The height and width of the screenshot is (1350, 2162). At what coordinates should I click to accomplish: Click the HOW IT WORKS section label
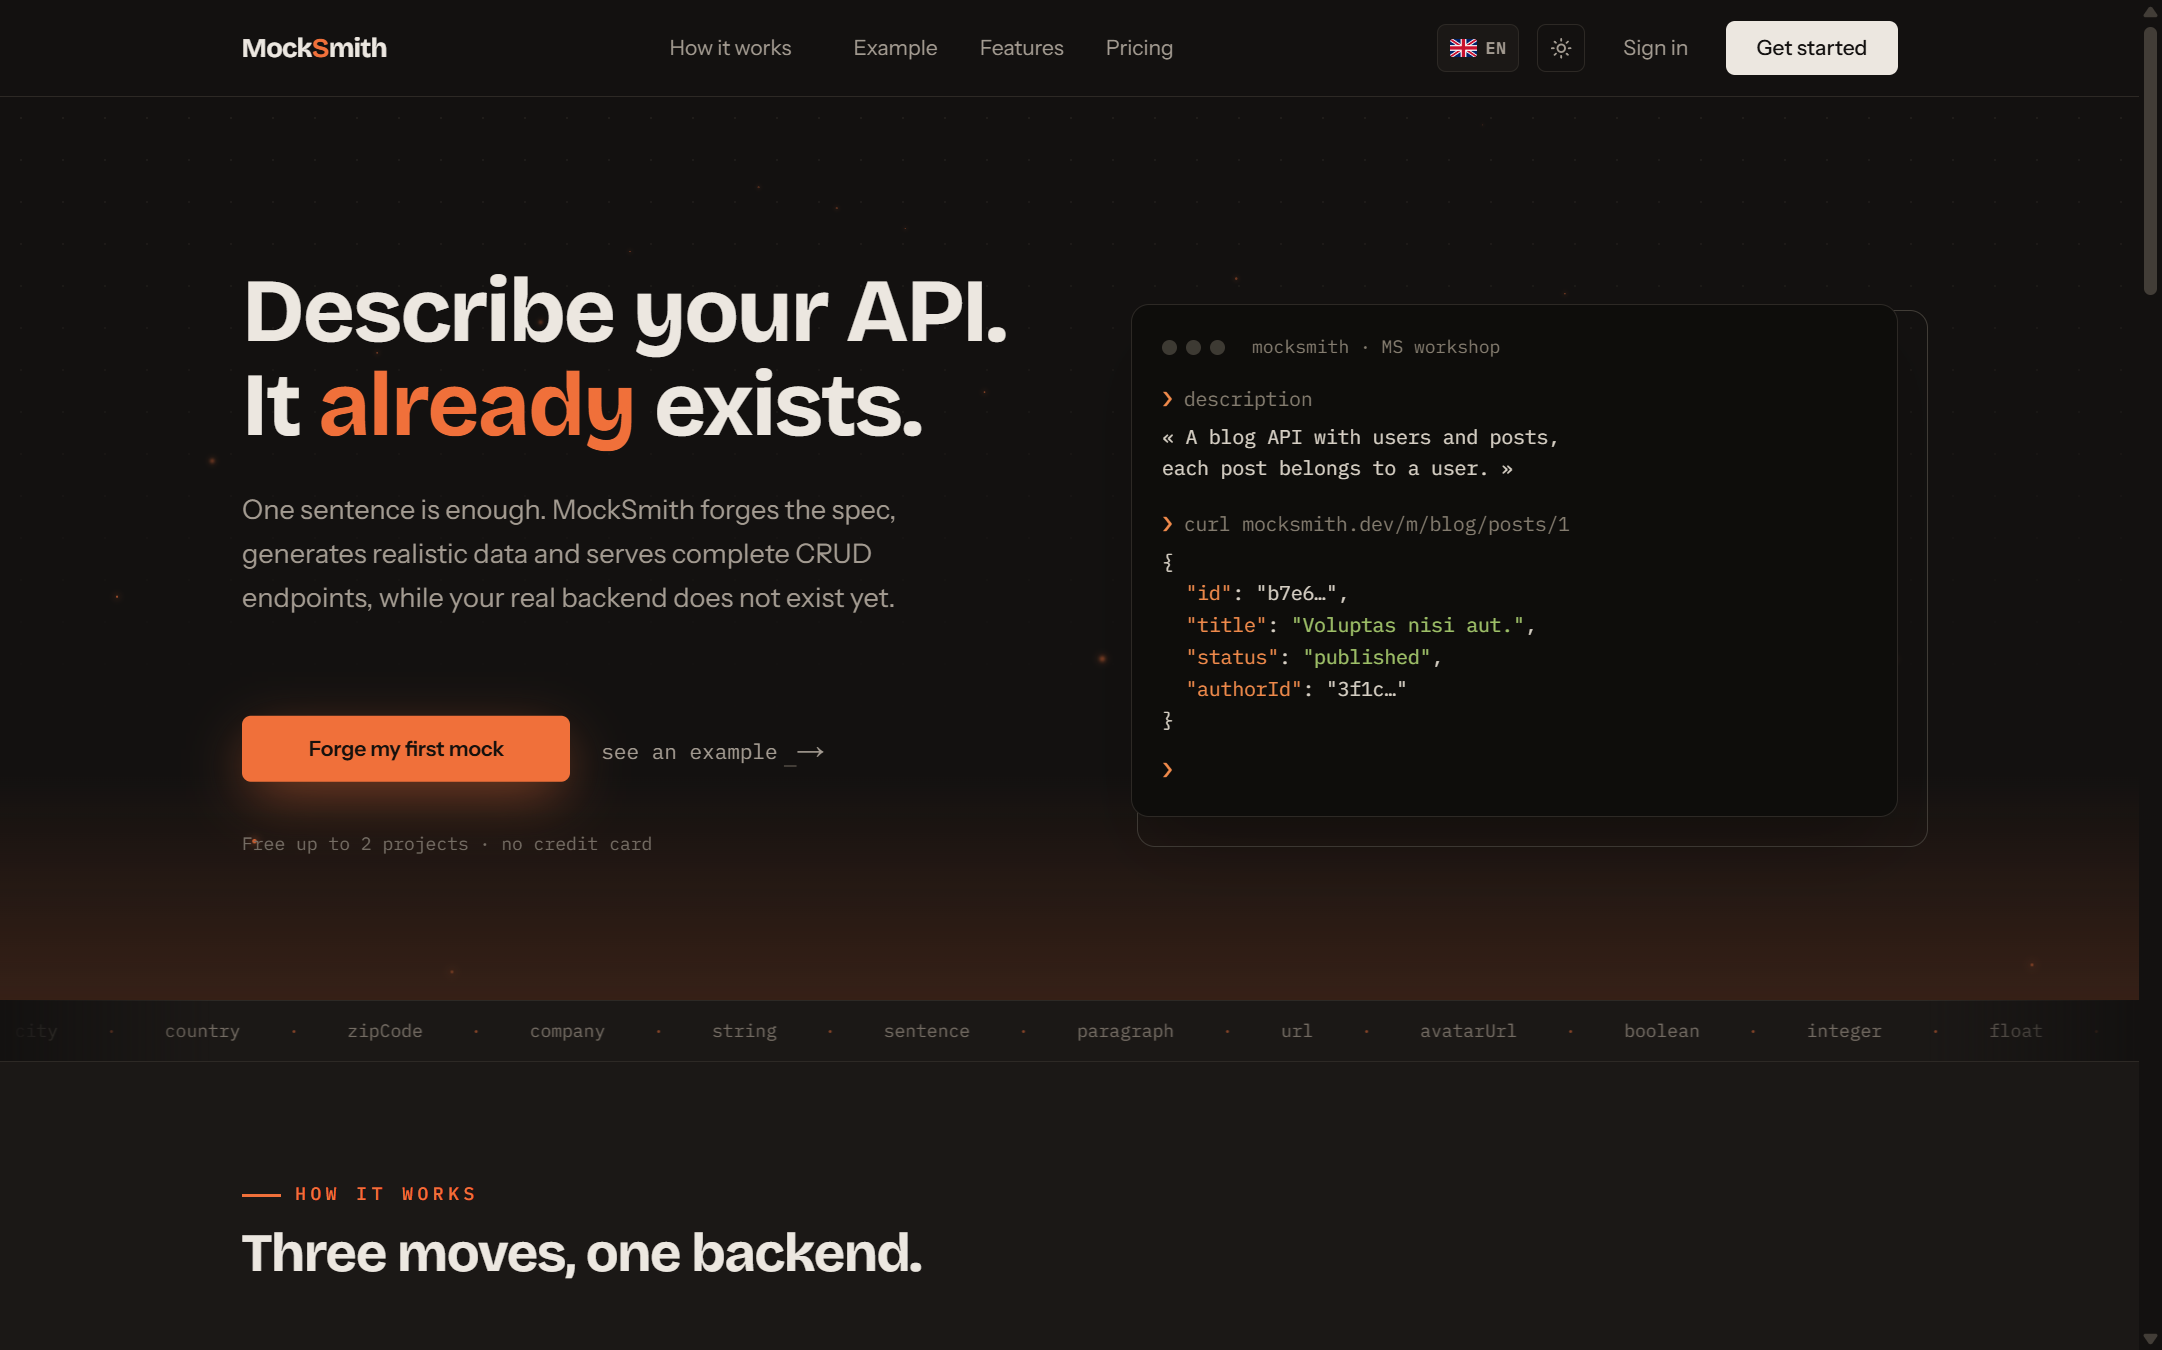coord(386,1194)
